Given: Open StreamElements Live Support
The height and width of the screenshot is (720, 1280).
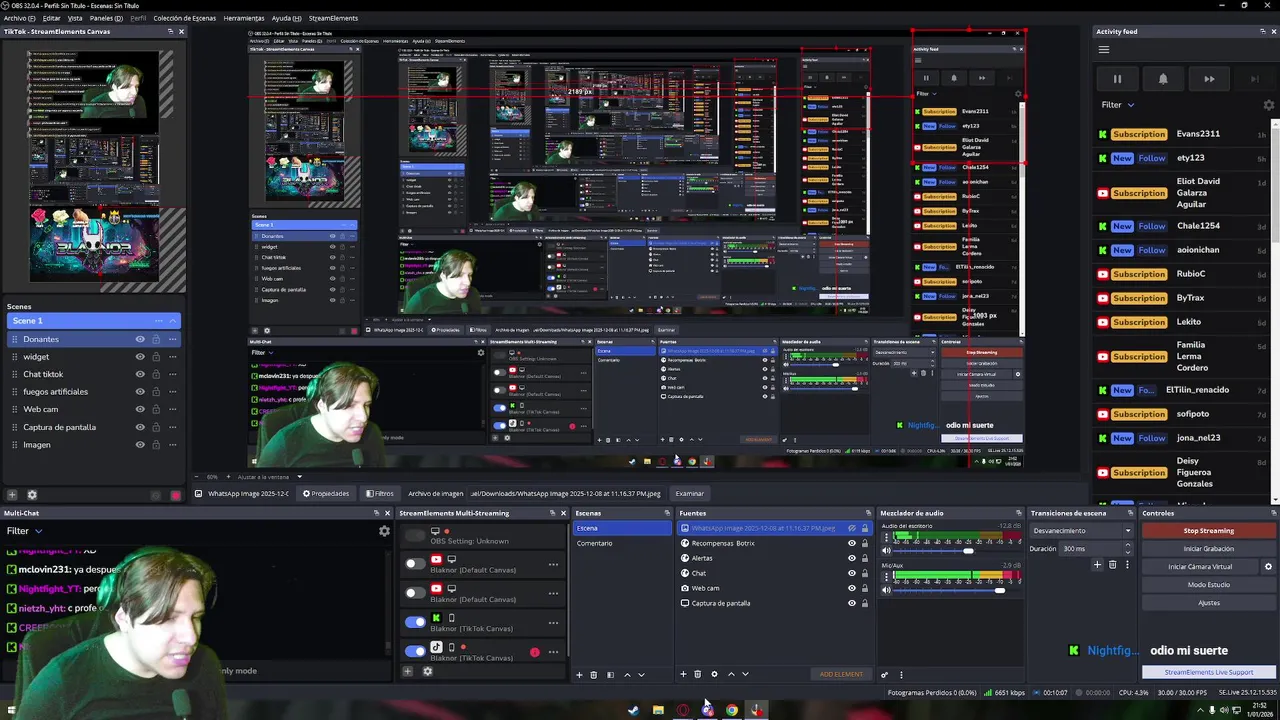Looking at the screenshot, I should (x=1209, y=672).
